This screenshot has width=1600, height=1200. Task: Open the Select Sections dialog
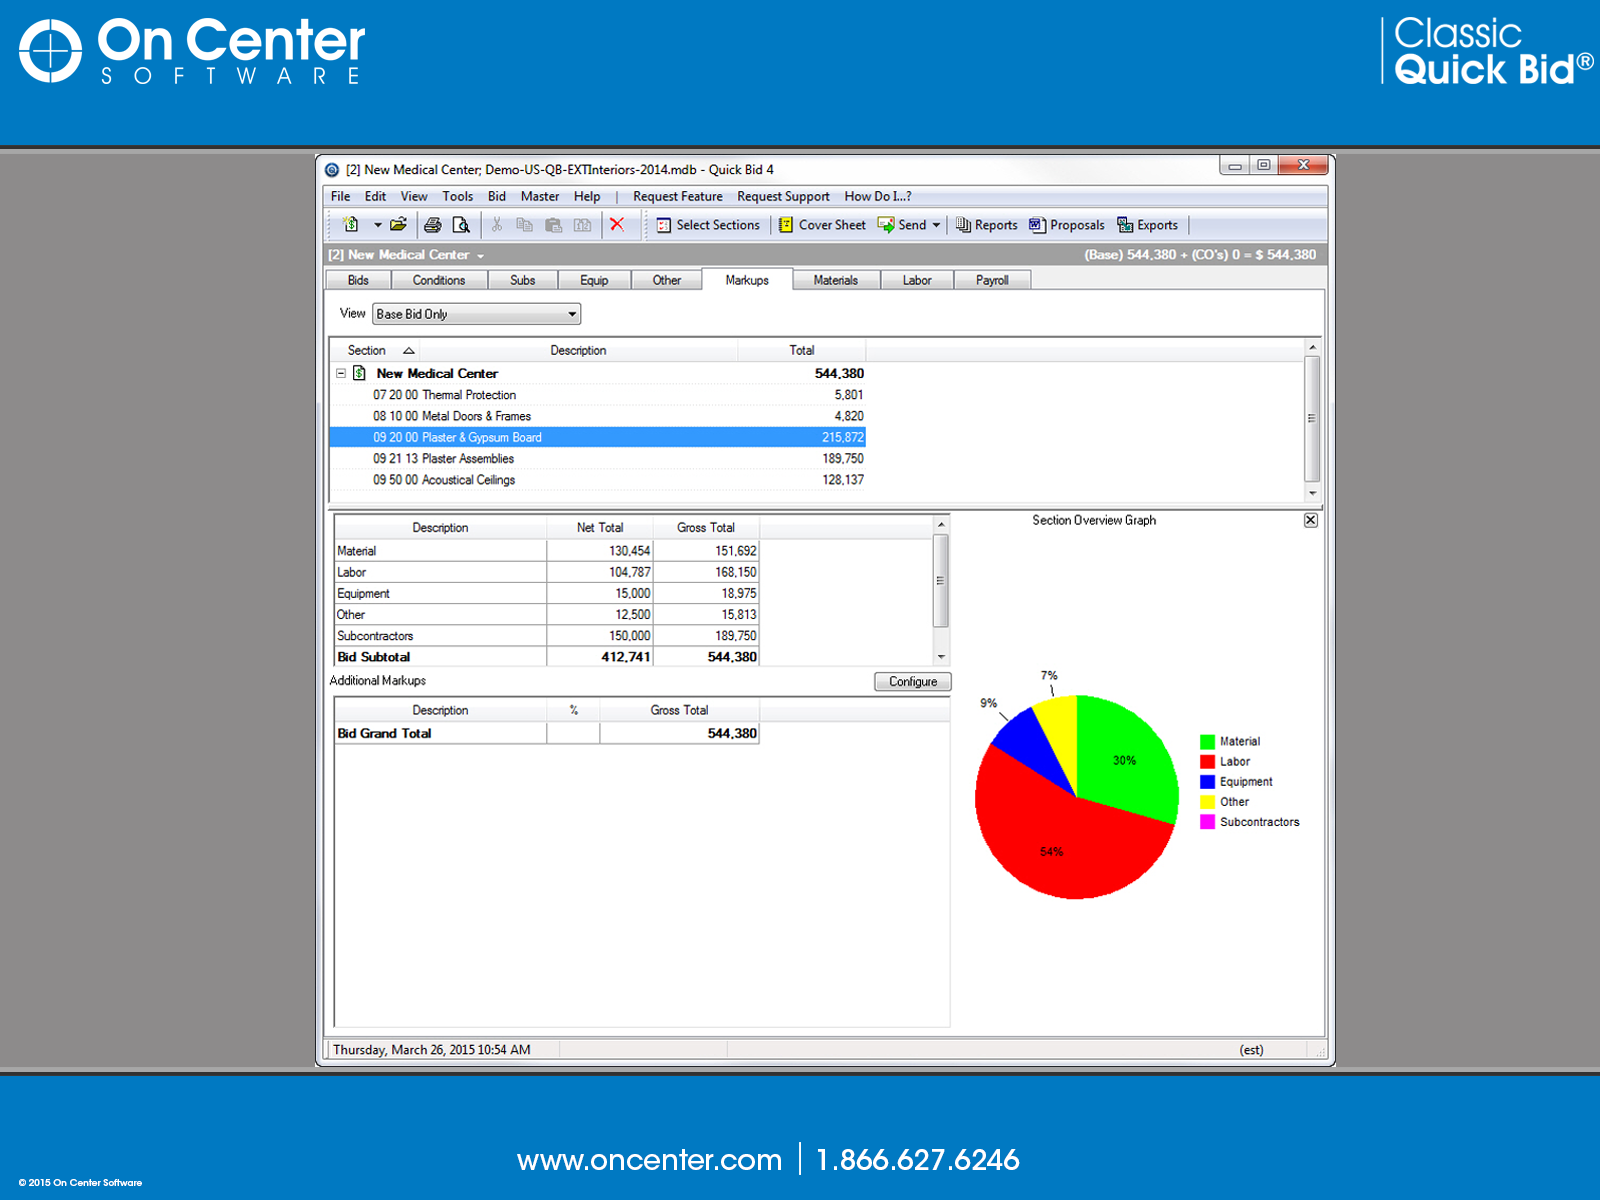(x=708, y=225)
